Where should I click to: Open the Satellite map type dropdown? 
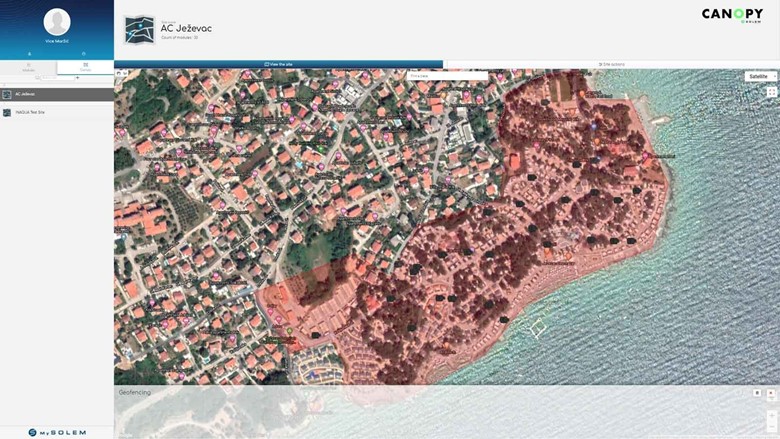[x=760, y=76]
